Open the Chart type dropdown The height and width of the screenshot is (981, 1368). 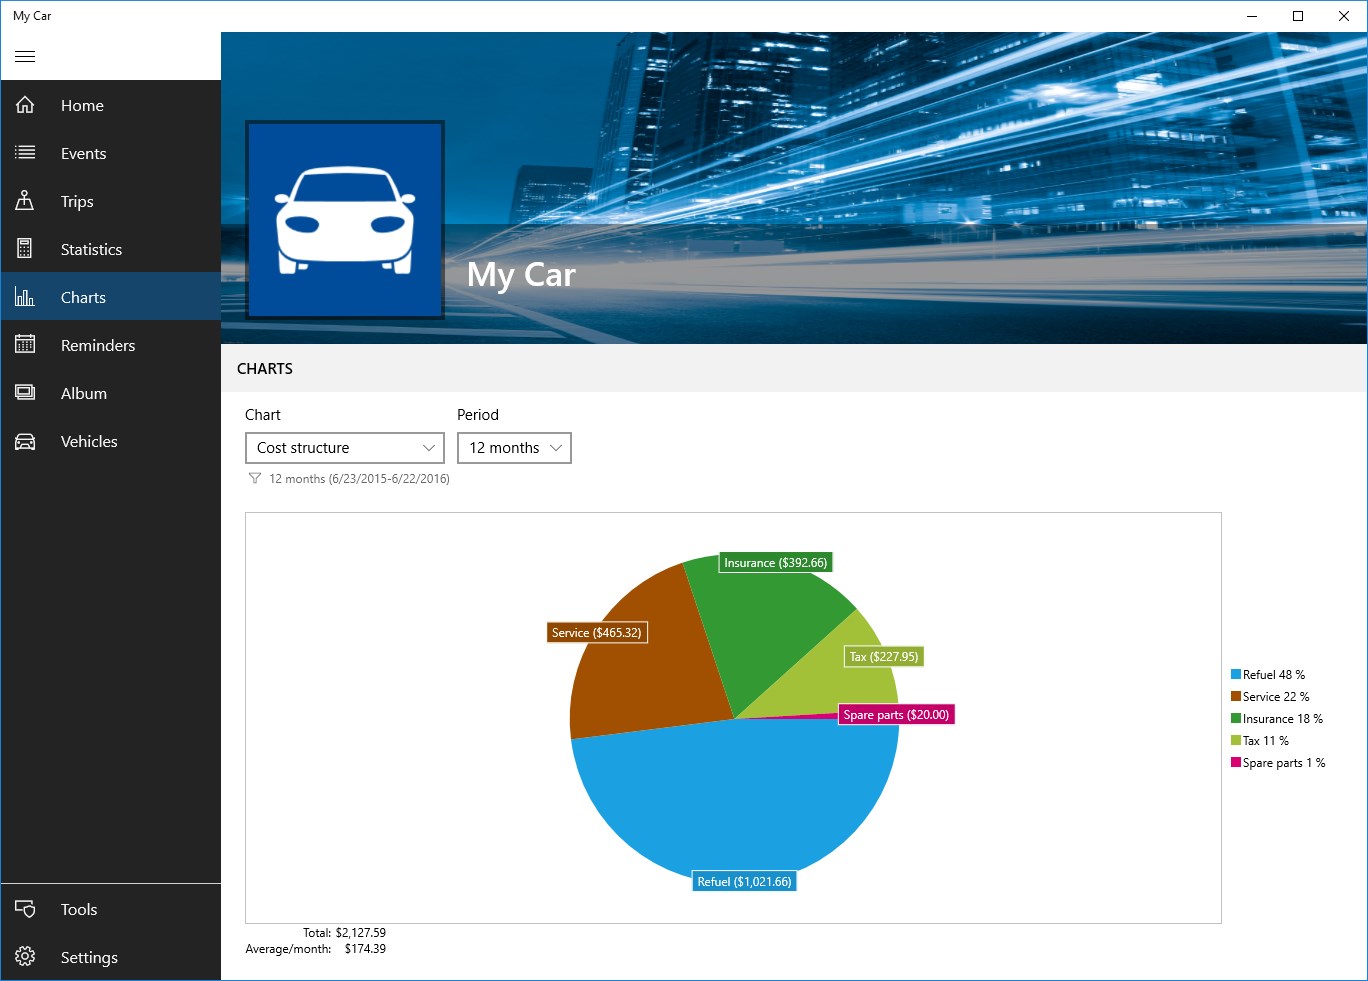click(x=344, y=447)
